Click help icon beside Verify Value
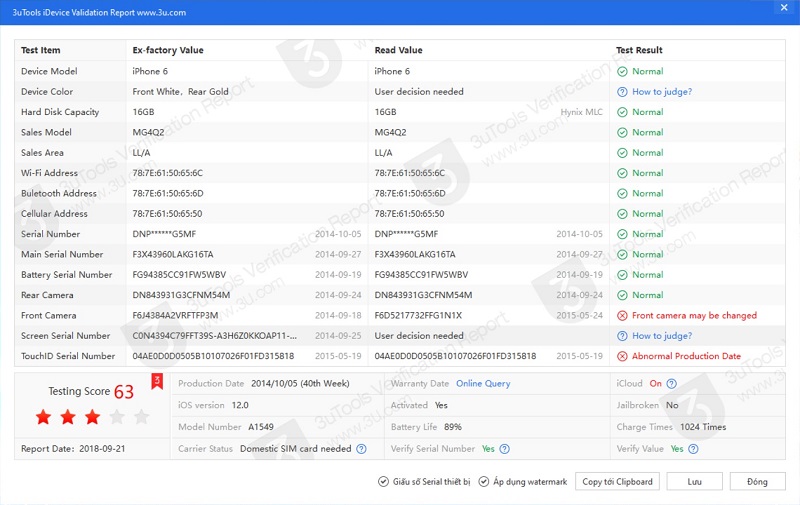 tap(693, 449)
